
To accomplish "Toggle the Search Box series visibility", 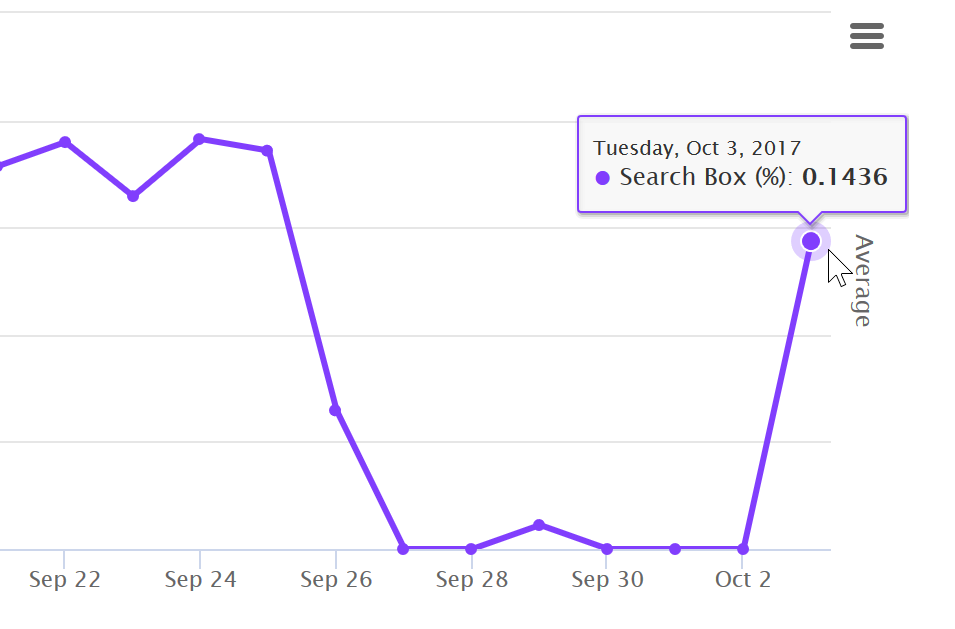I will click(601, 177).
